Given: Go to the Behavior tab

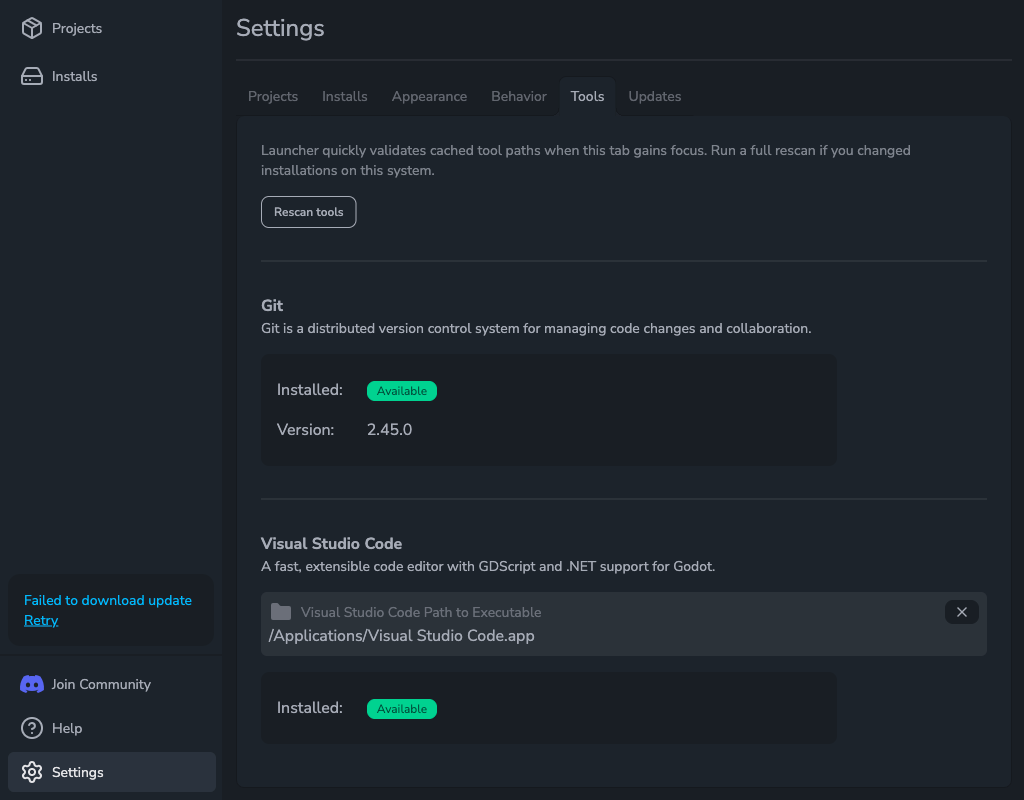Looking at the screenshot, I should pyautogui.click(x=519, y=96).
